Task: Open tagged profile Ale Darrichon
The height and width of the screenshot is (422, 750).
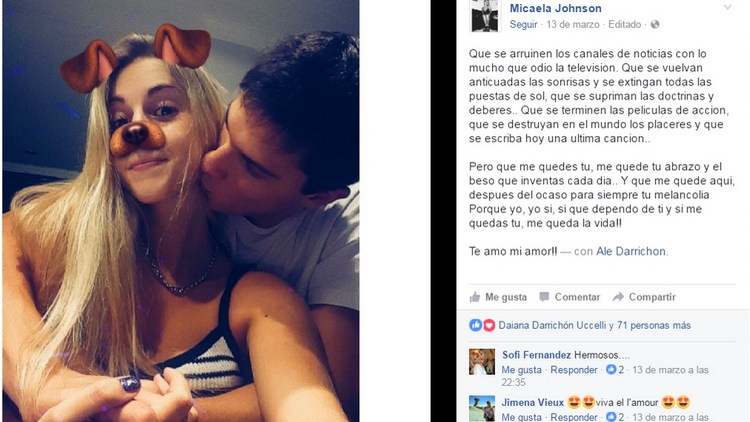Action: [630, 251]
